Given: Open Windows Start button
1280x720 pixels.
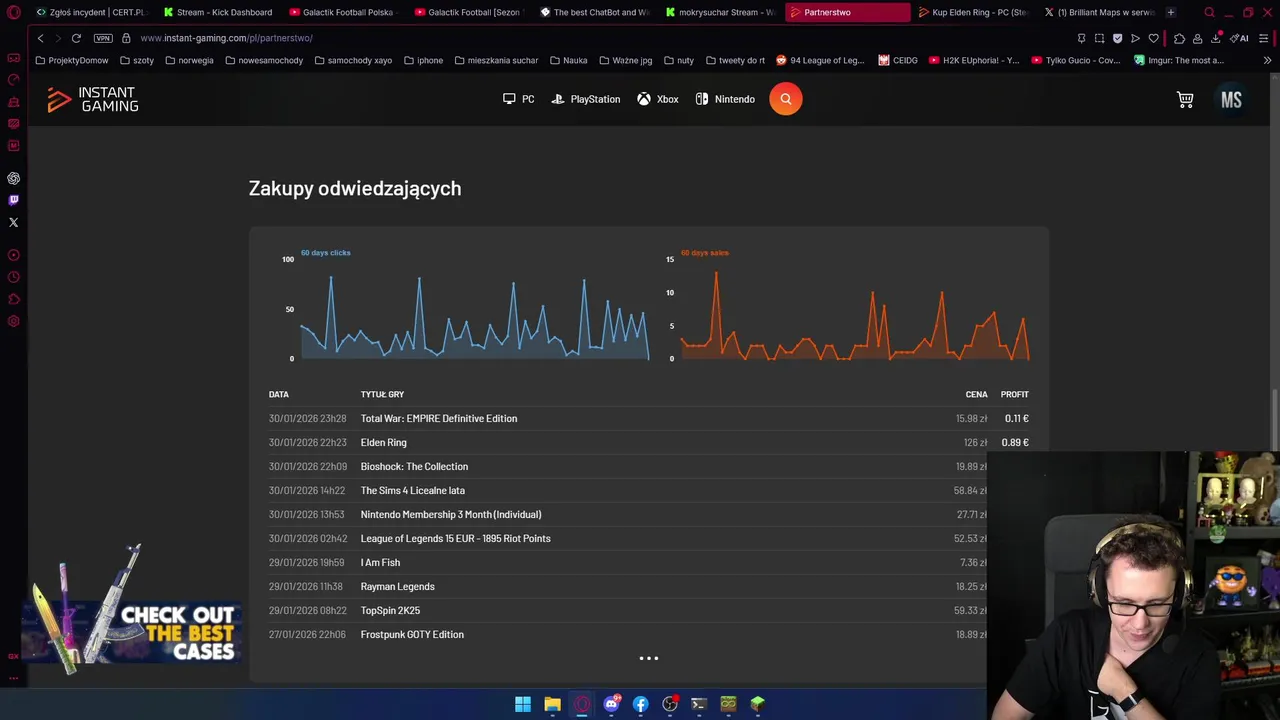Looking at the screenshot, I should pyautogui.click(x=523, y=704).
